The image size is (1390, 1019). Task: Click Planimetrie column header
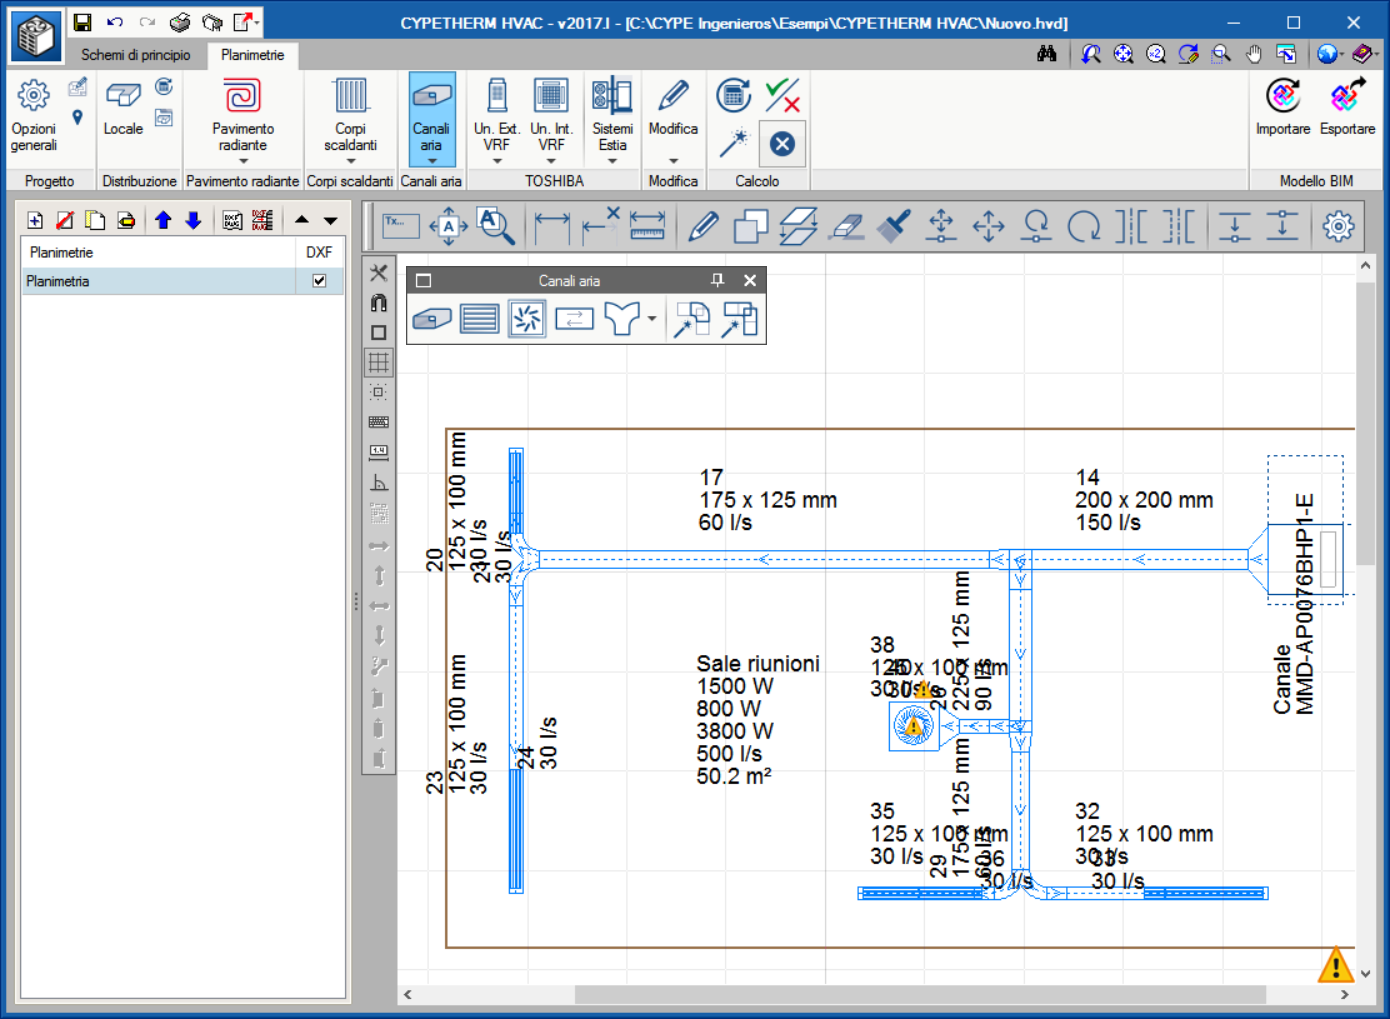tap(158, 252)
